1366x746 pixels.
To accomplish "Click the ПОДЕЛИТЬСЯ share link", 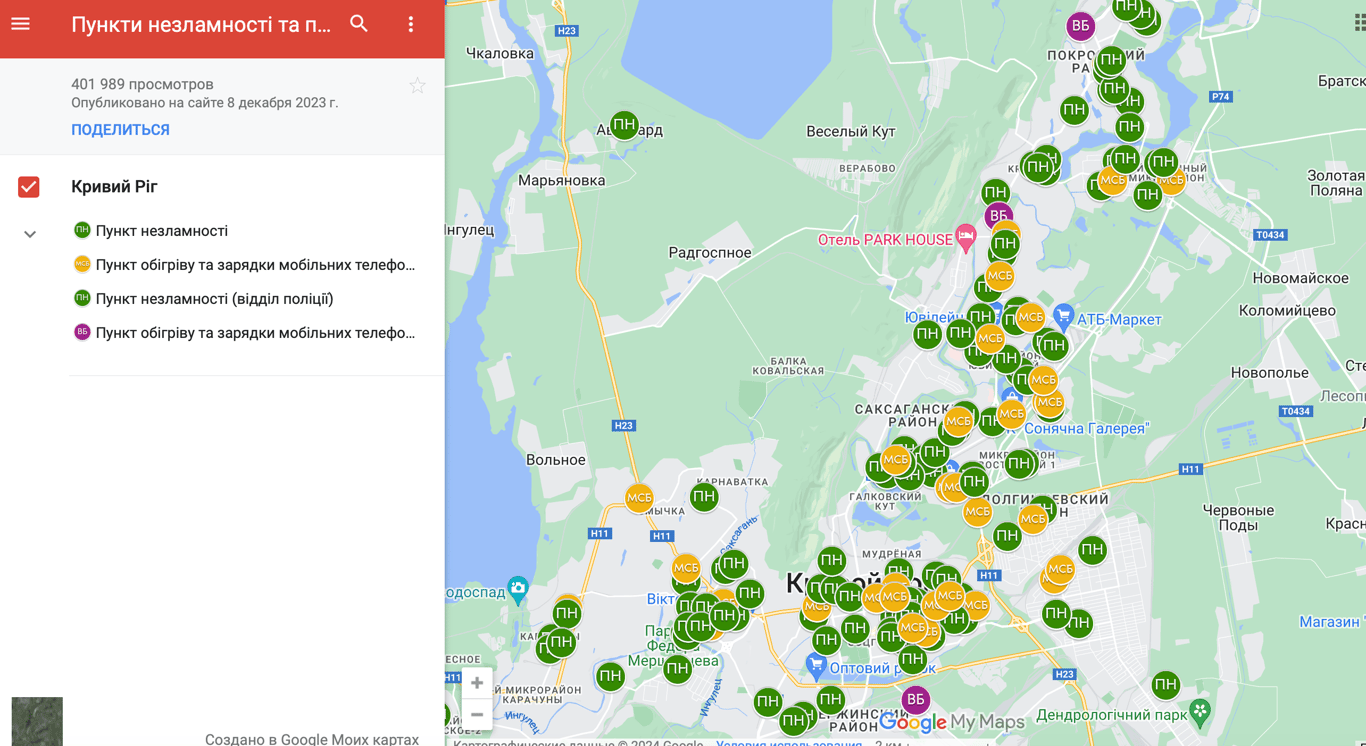I will 120,130.
